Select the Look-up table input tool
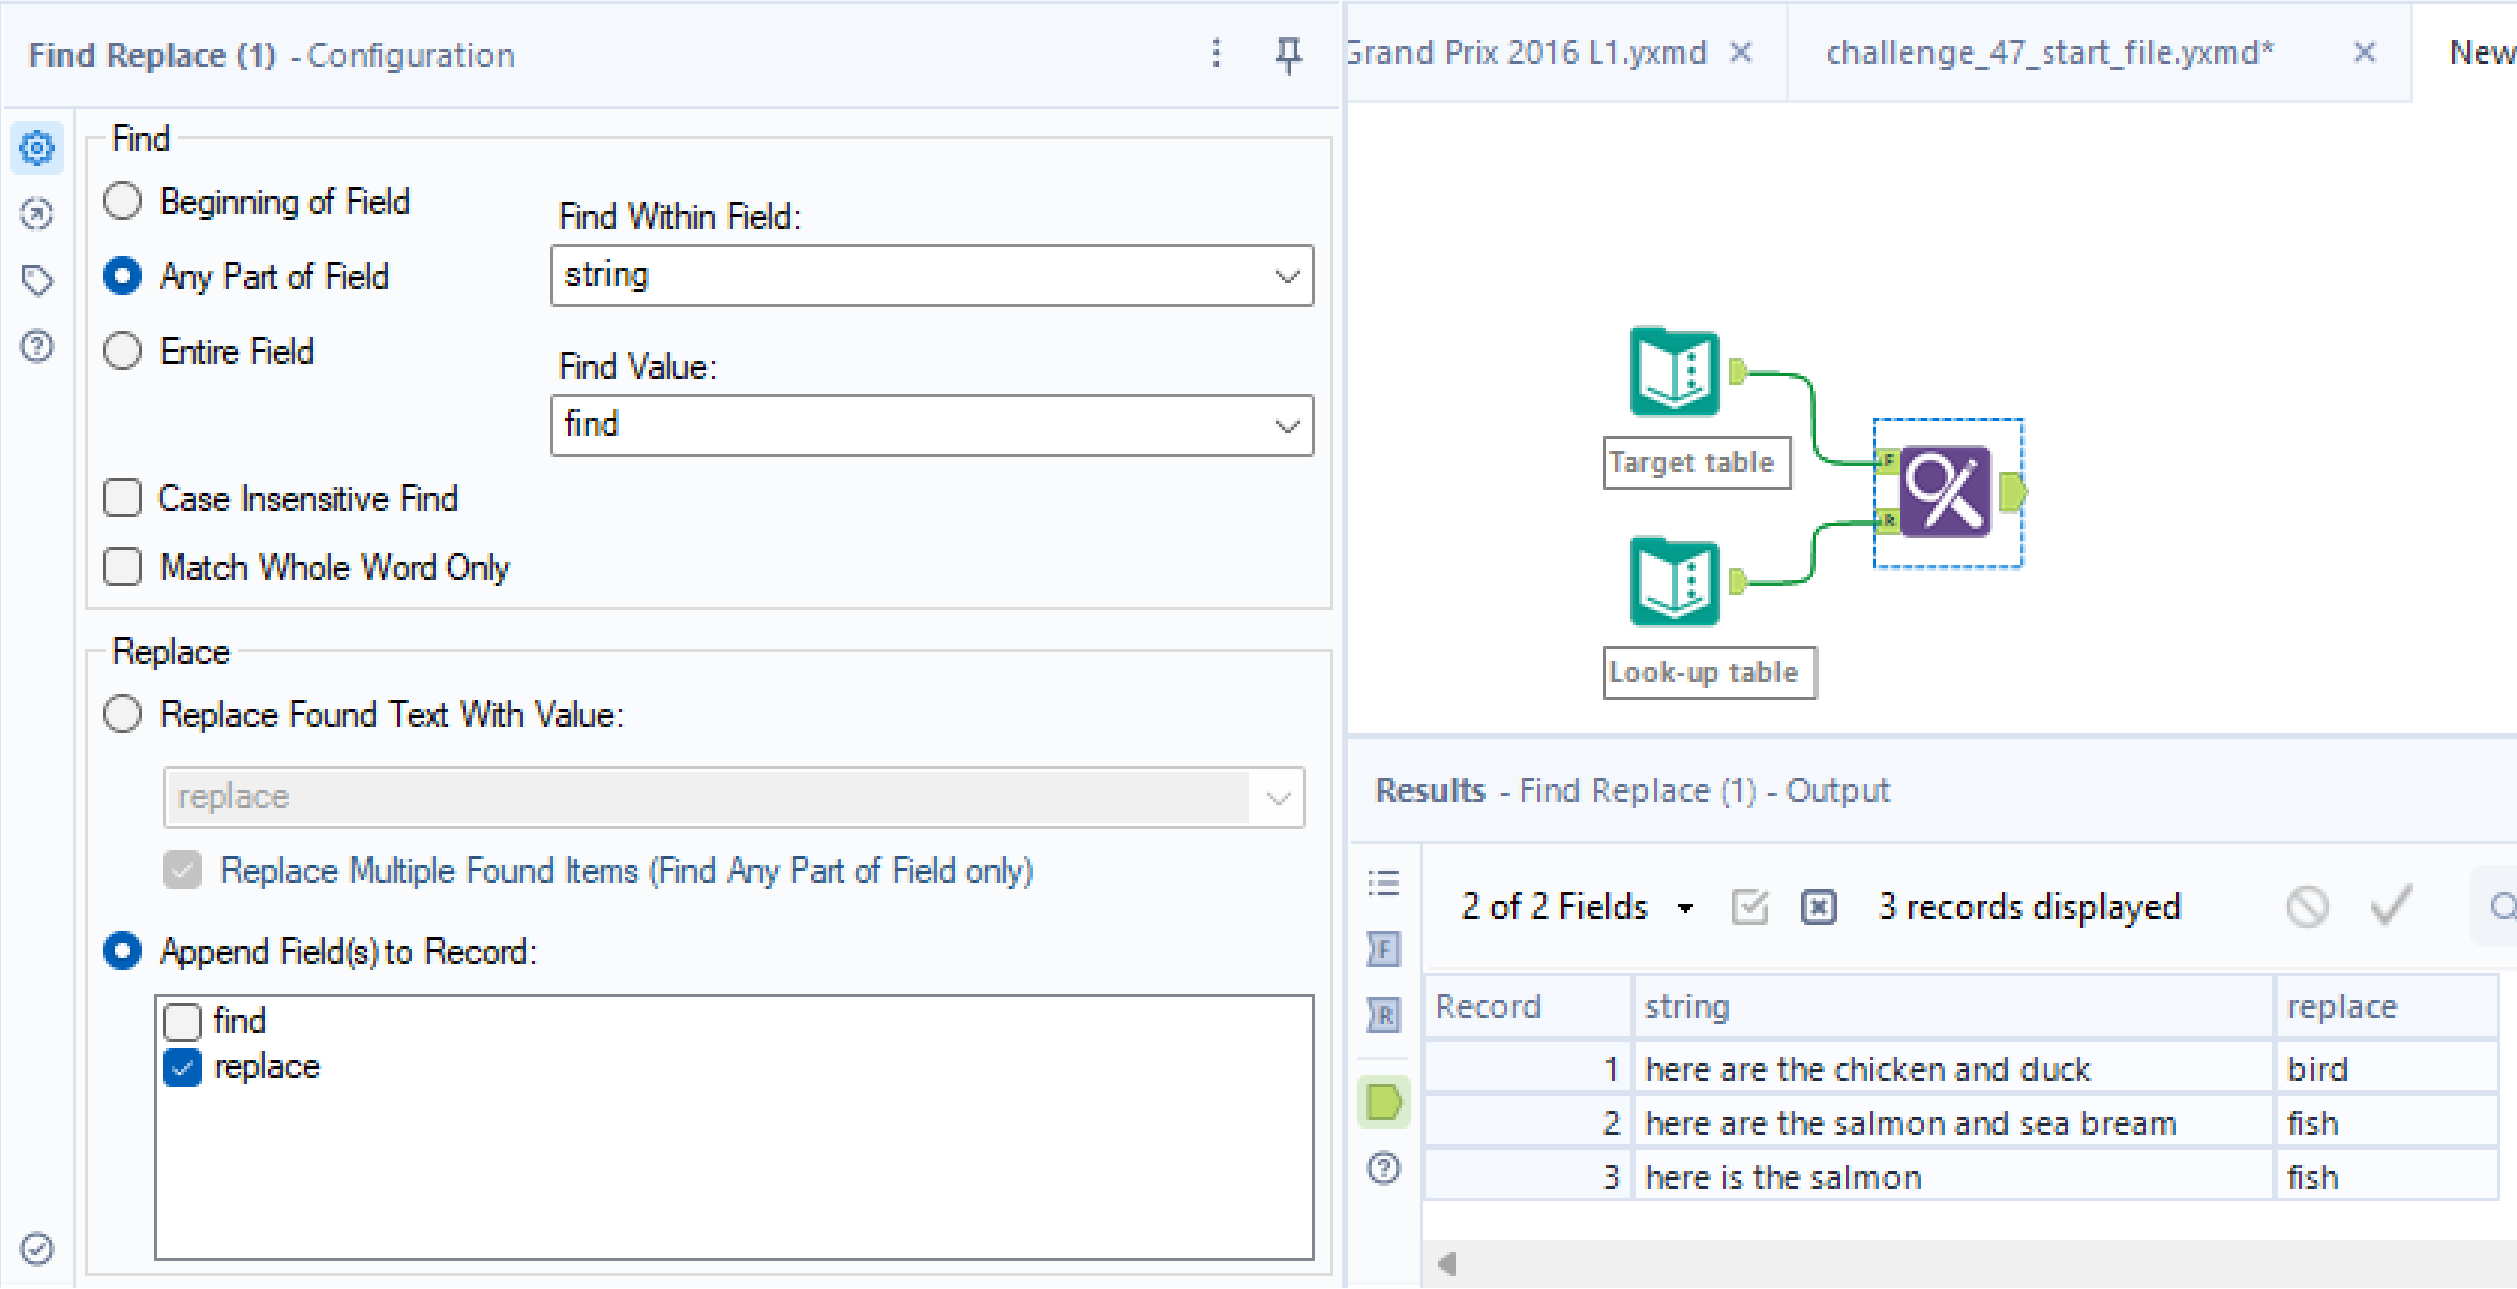This screenshot has height=1289, width=2517. pos(1674,582)
